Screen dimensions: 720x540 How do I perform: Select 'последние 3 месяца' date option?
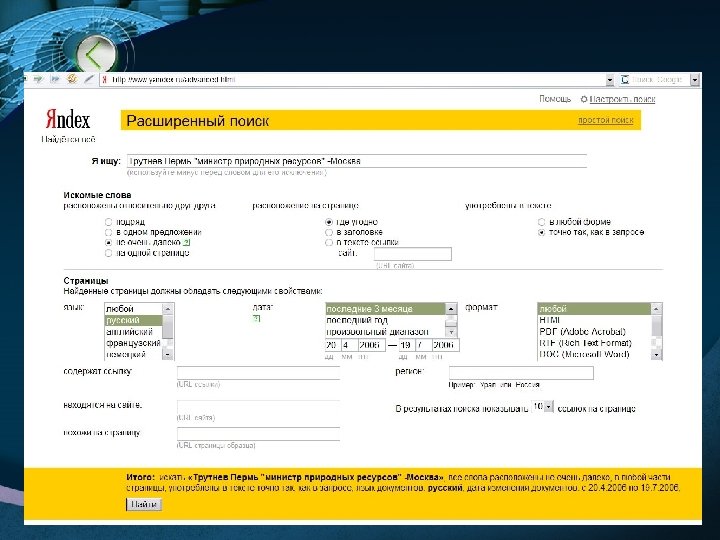point(386,309)
